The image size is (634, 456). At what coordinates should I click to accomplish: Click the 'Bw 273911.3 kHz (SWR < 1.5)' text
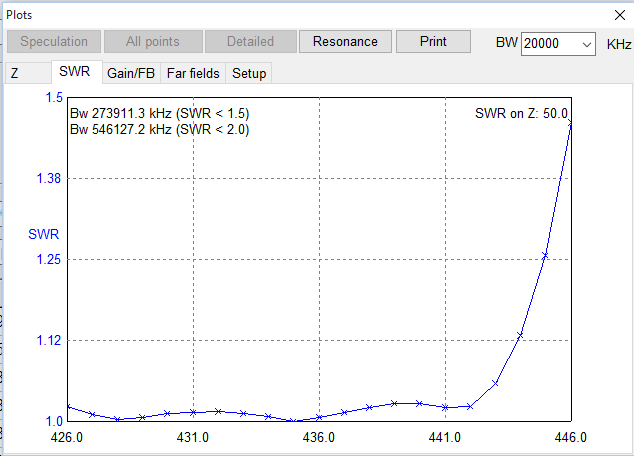click(160, 113)
